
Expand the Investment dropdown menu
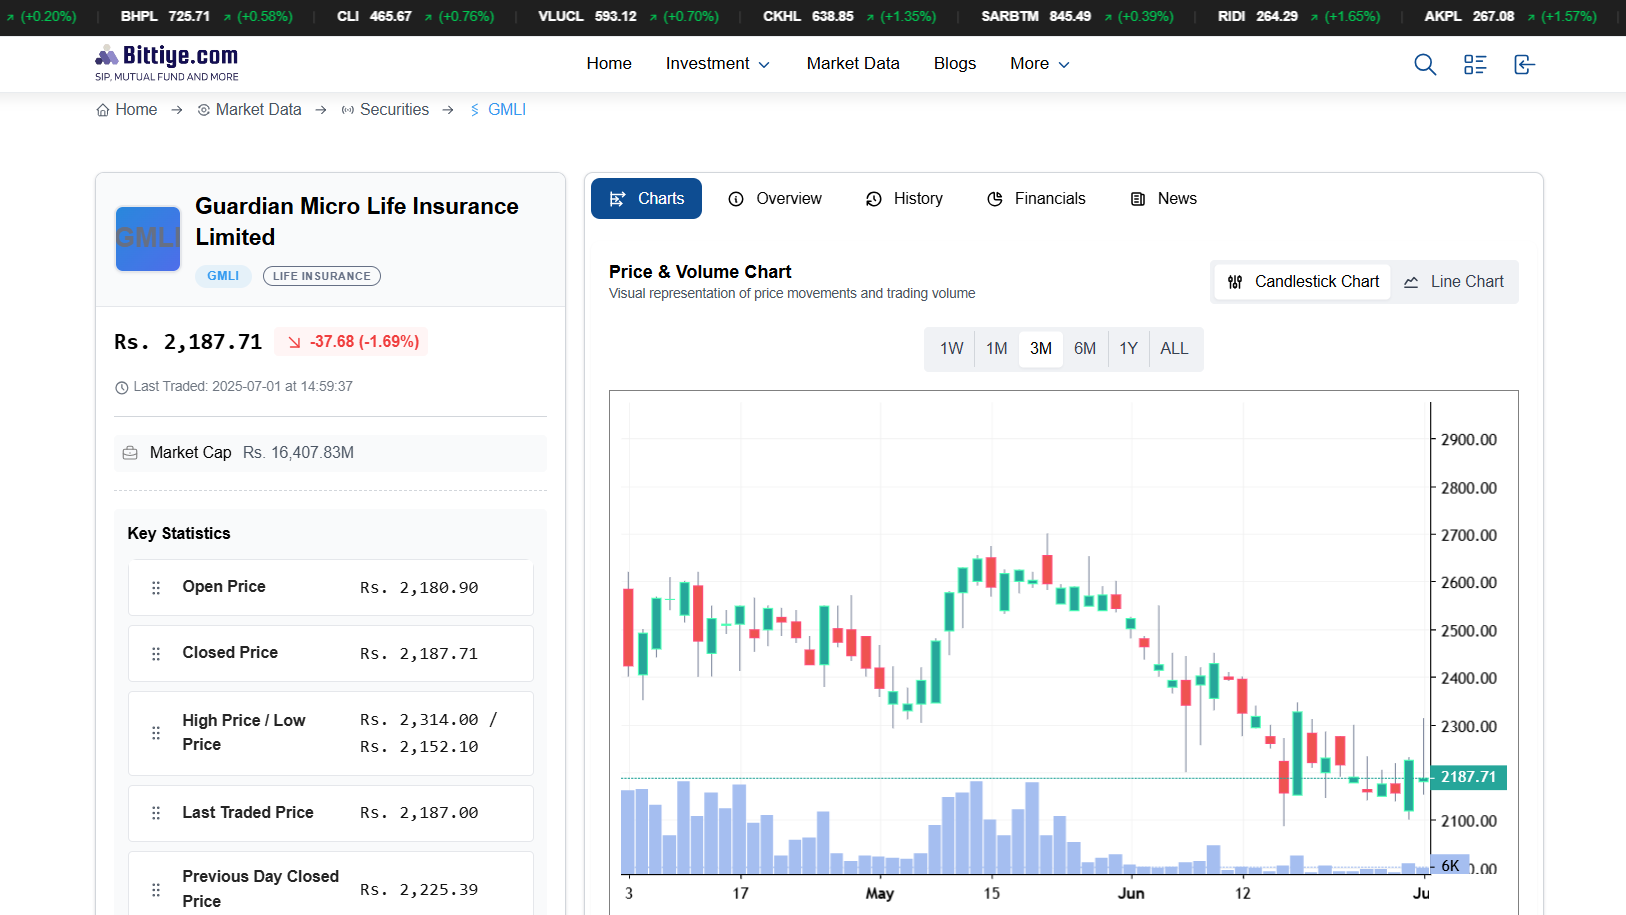point(717,64)
